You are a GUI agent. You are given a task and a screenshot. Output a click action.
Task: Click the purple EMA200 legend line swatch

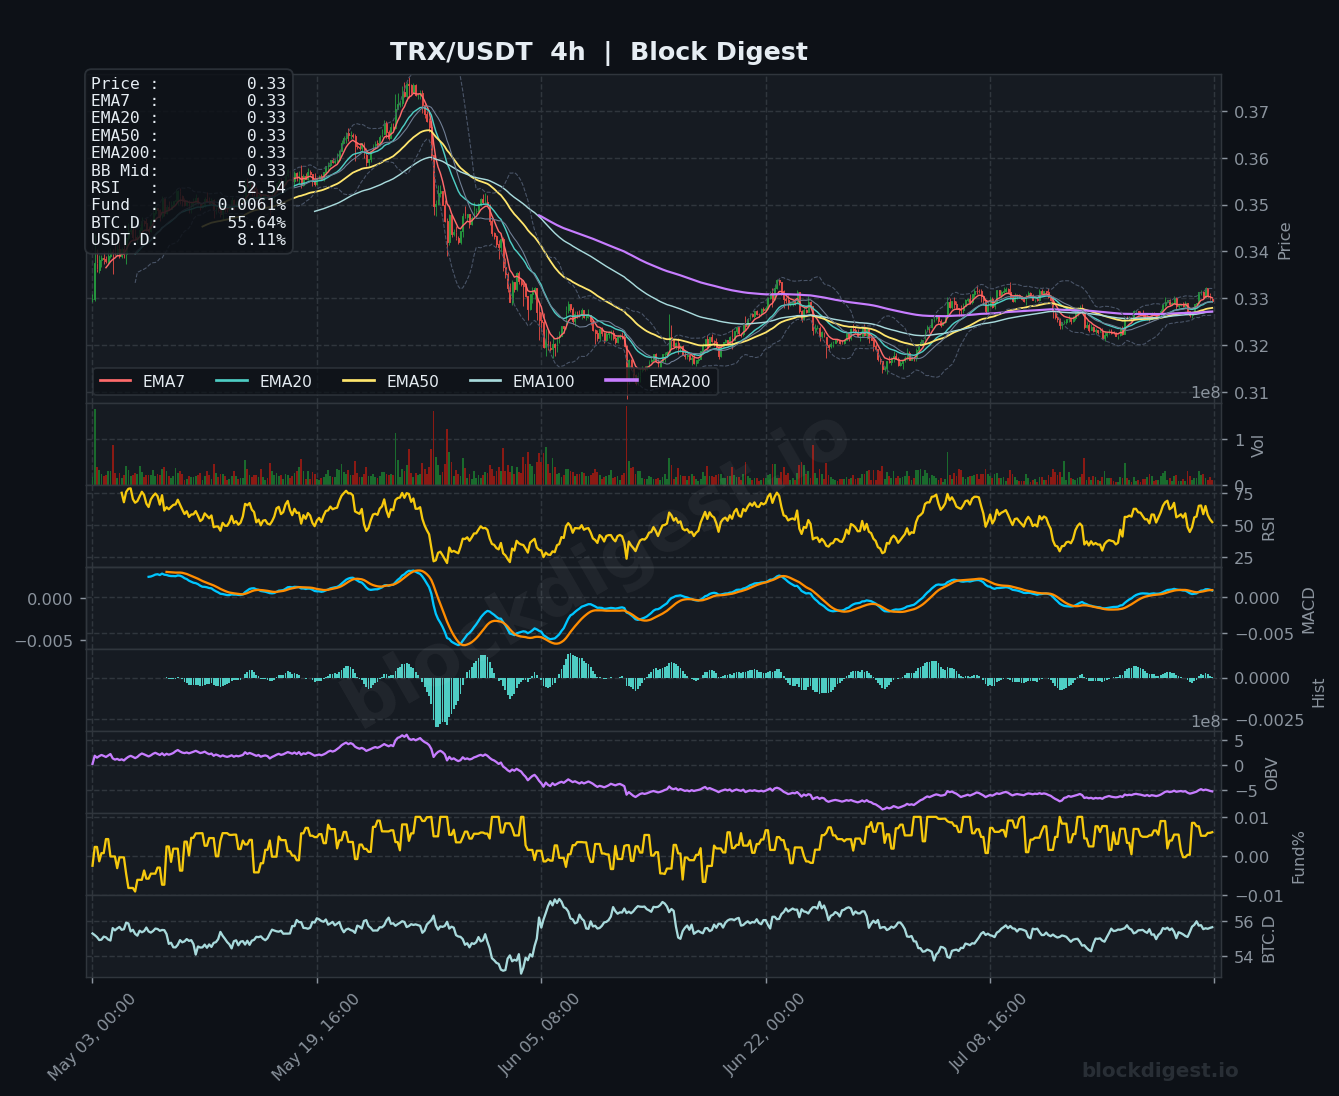(x=622, y=381)
